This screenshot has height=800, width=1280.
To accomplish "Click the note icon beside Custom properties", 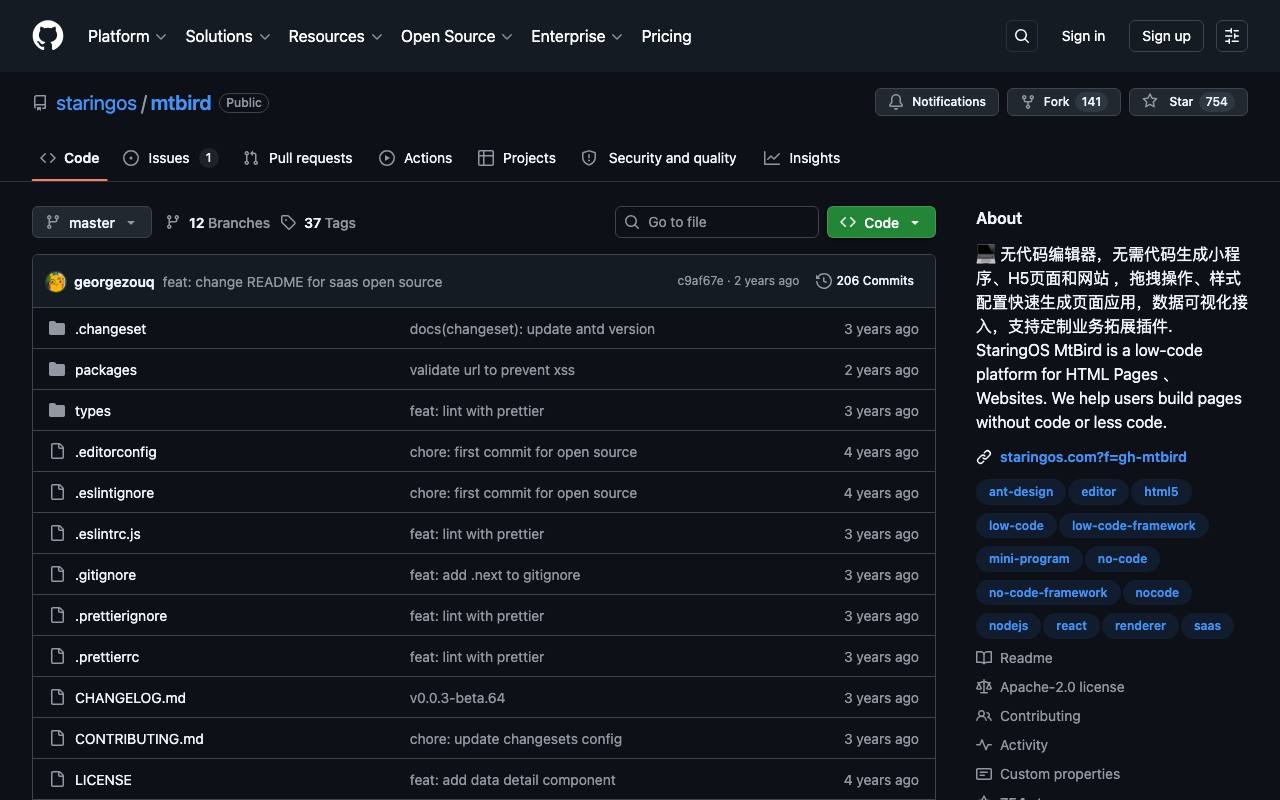I will [x=984, y=774].
